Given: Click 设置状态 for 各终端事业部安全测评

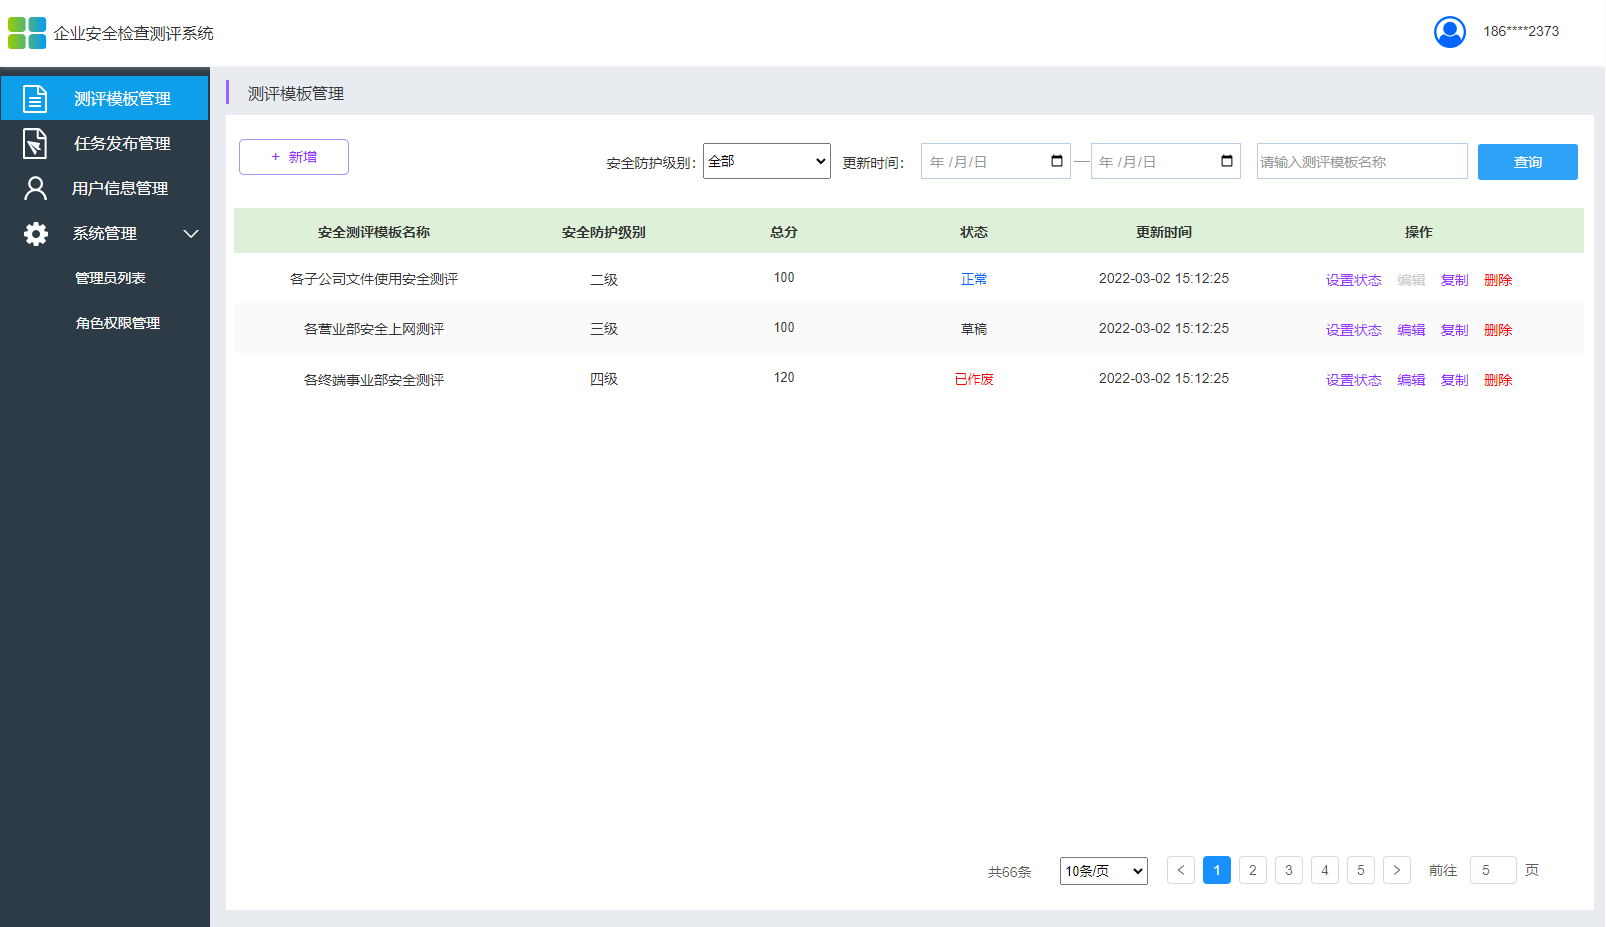Looking at the screenshot, I should click(x=1354, y=380).
